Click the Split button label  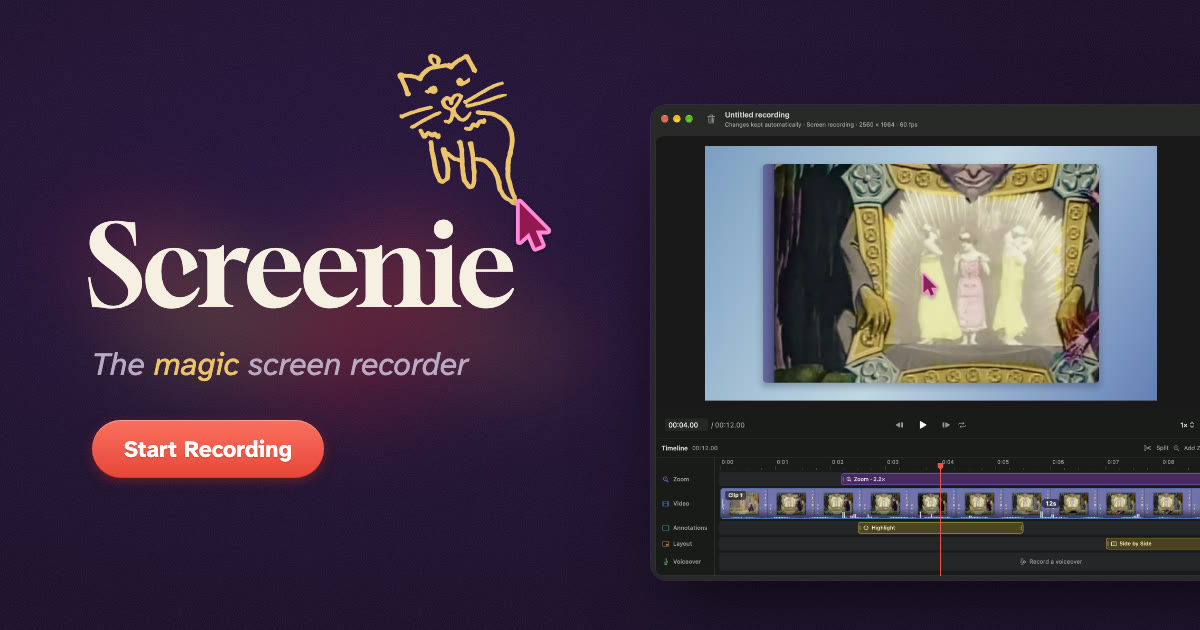tap(1162, 448)
